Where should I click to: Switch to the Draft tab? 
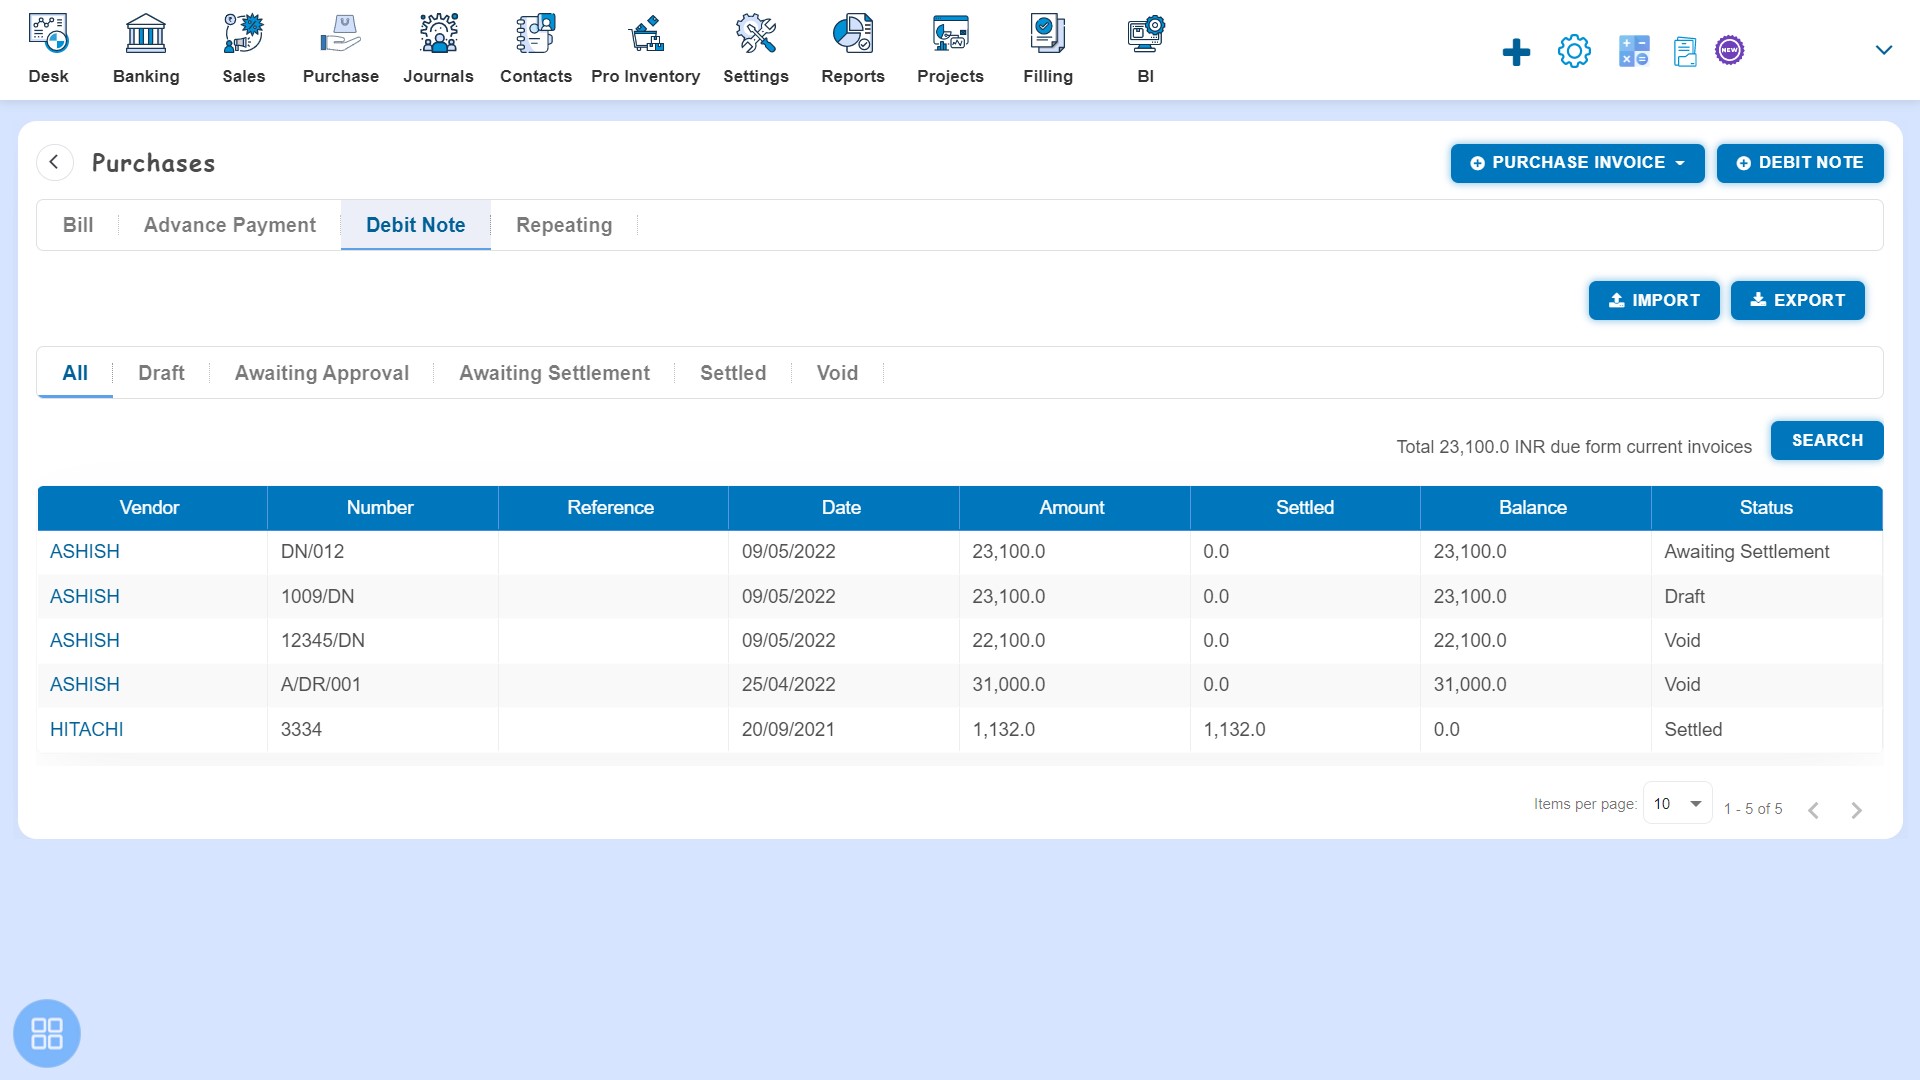point(160,372)
